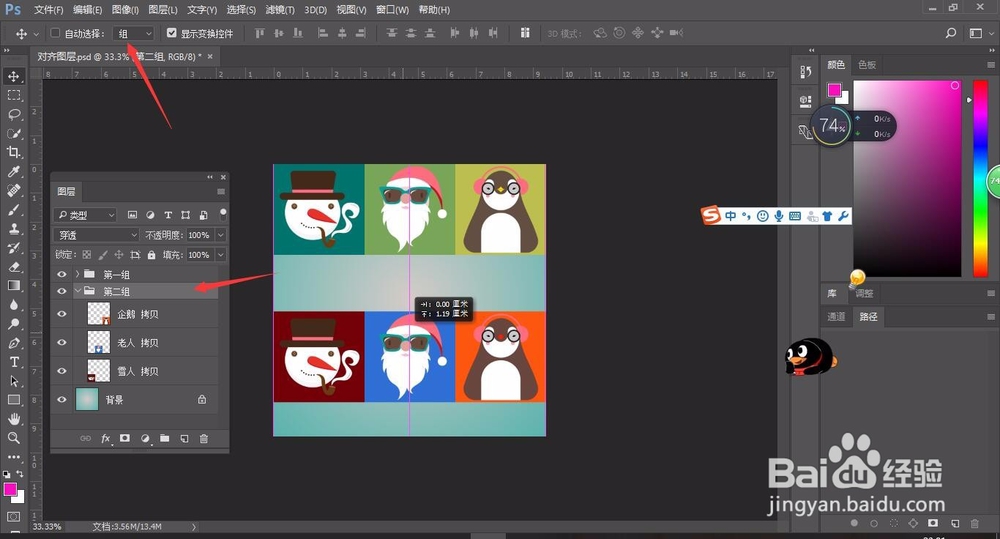The width and height of the screenshot is (1000, 539).
Task: Uncheck the 显示变换控件 checkbox
Action: click(172, 33)
